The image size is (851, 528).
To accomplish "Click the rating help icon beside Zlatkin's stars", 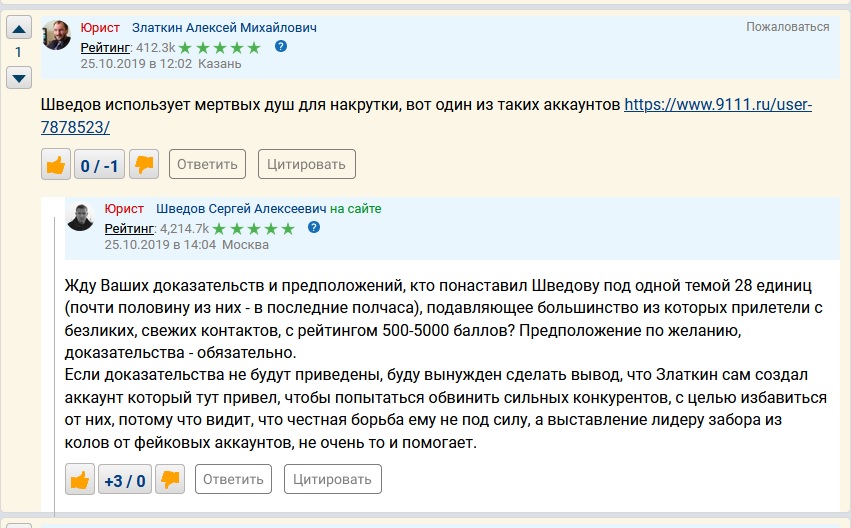I will pos(281,47).
